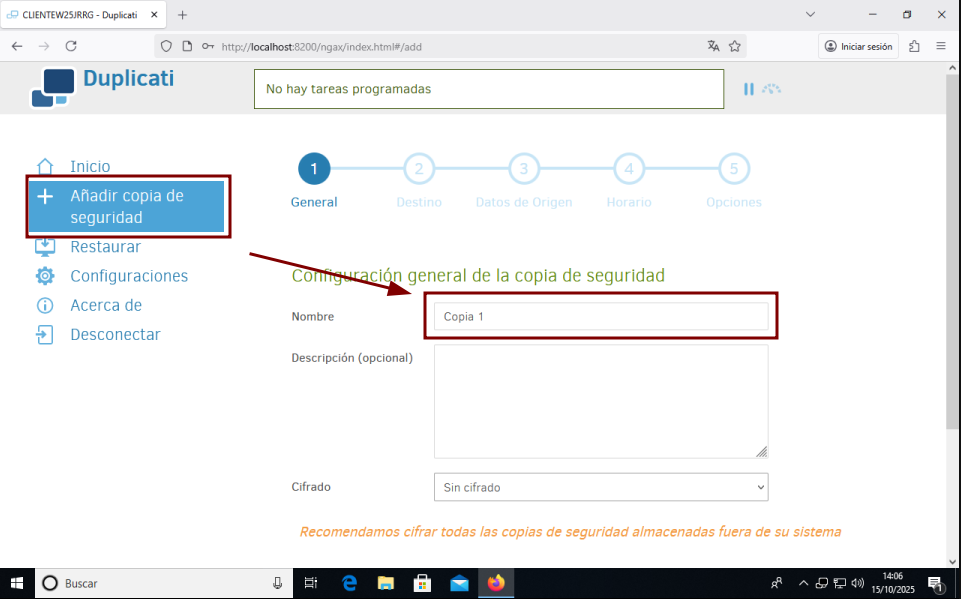Click the Desconectar logout icon
The image size is (961, 599).
coord(45,335)
